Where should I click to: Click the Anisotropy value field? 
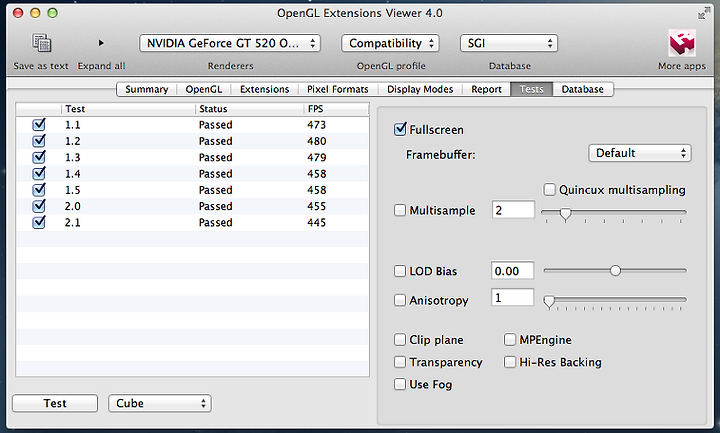pos(512,298)
